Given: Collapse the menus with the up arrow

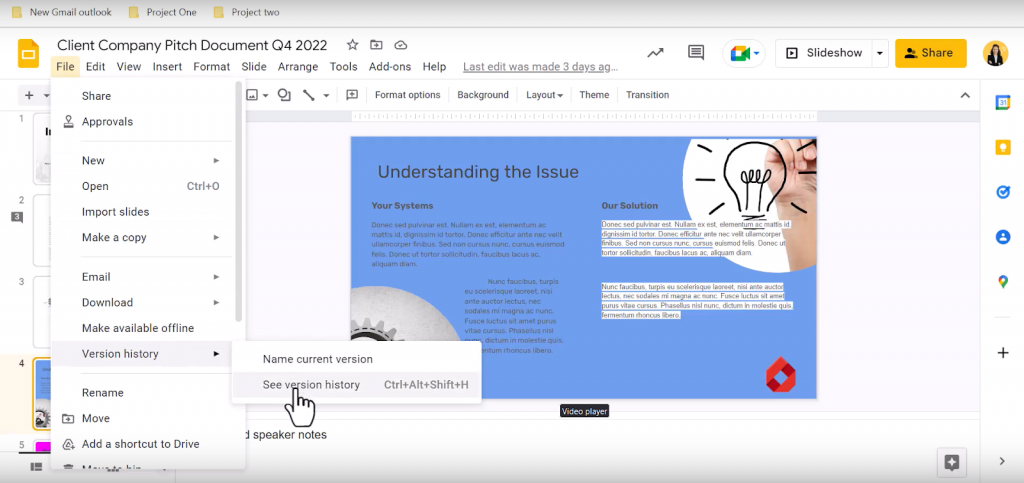Looking at the screenshot, I should 965,95.
